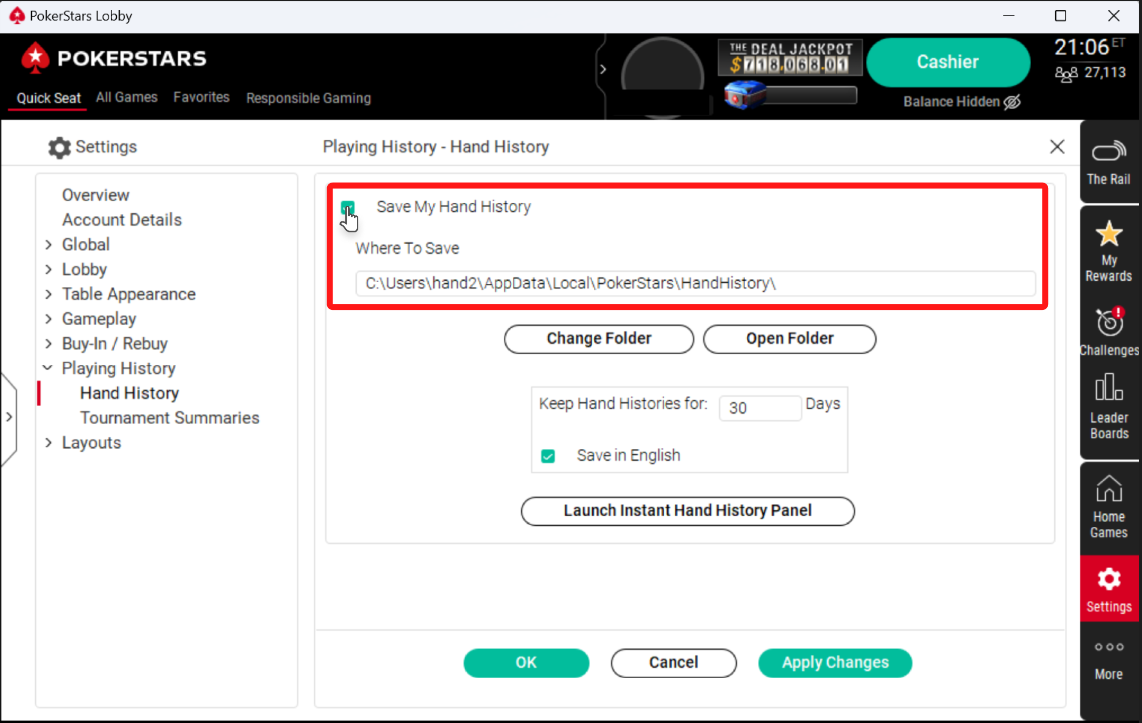1142x723 pixels.
Task: Click the Table Appearance tree label
Action: pos(129,294)
